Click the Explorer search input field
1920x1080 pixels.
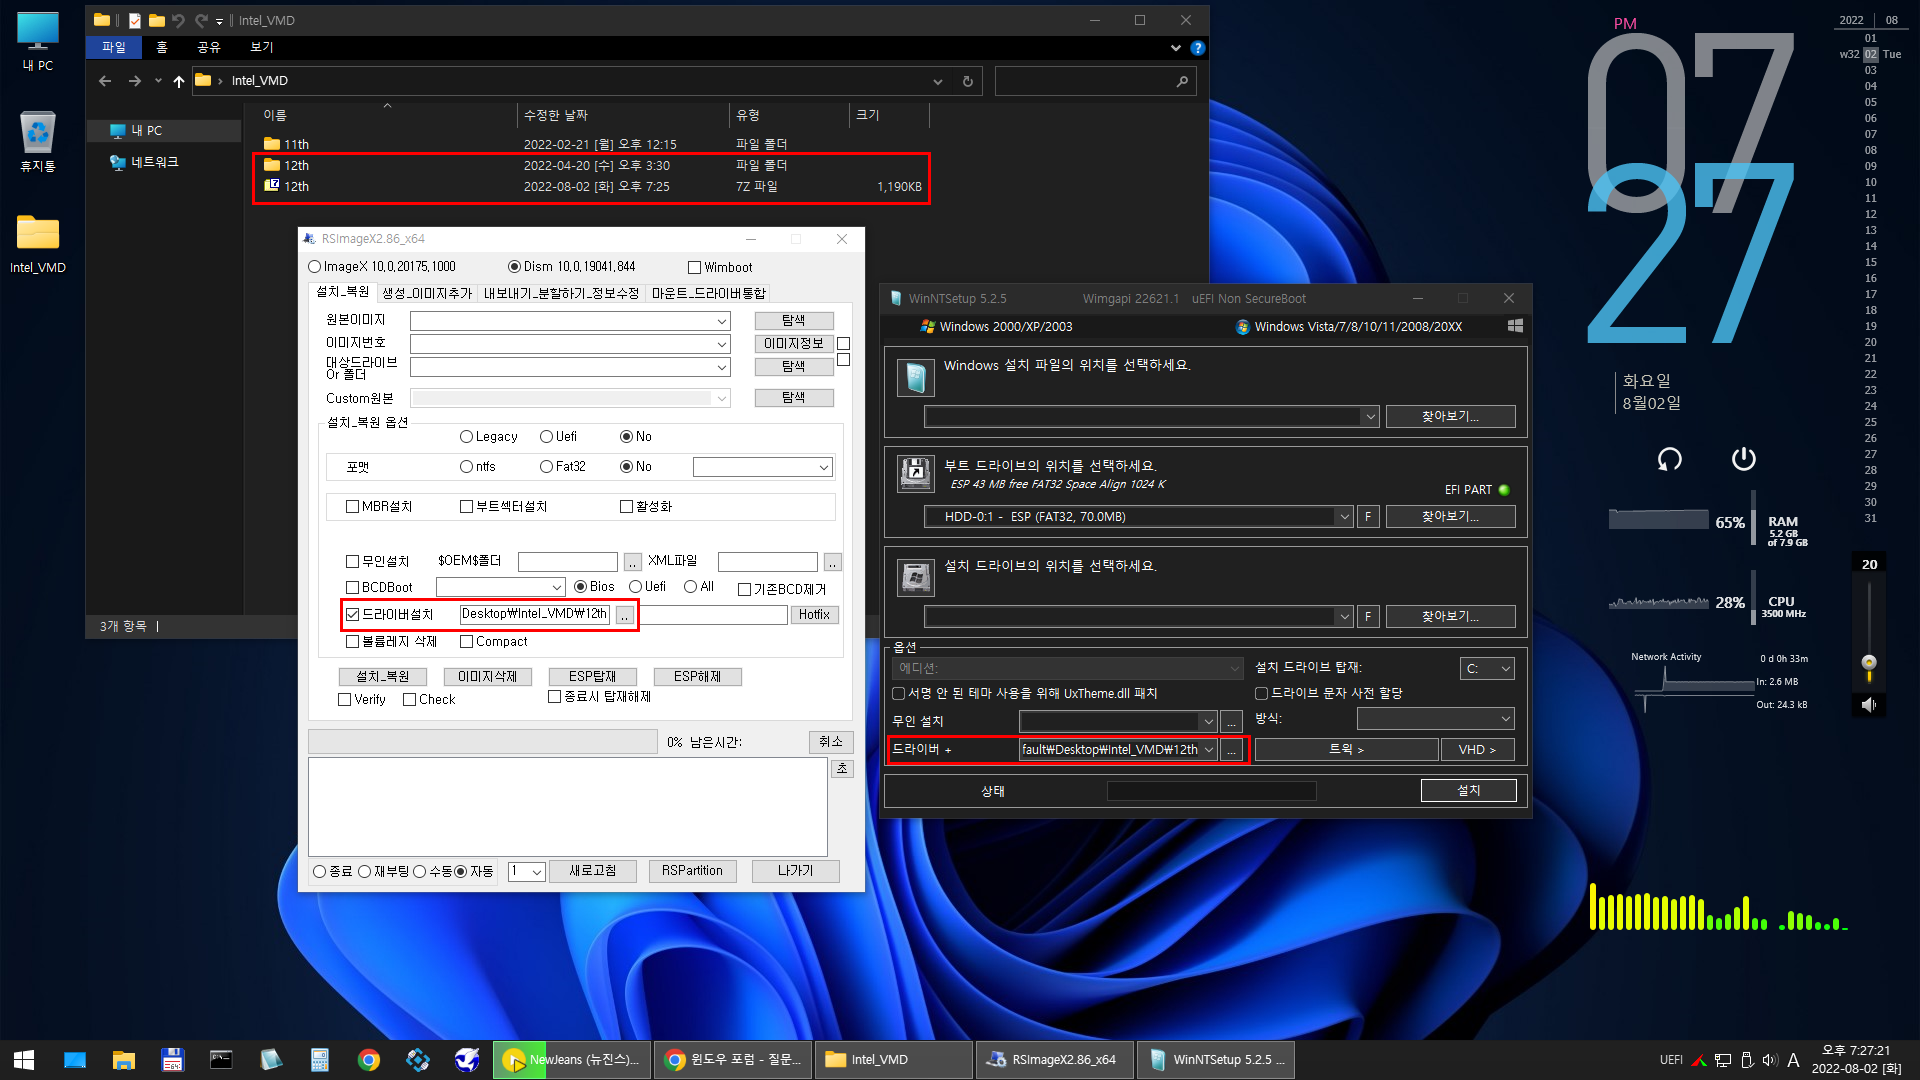click(x=1085, y=81)
